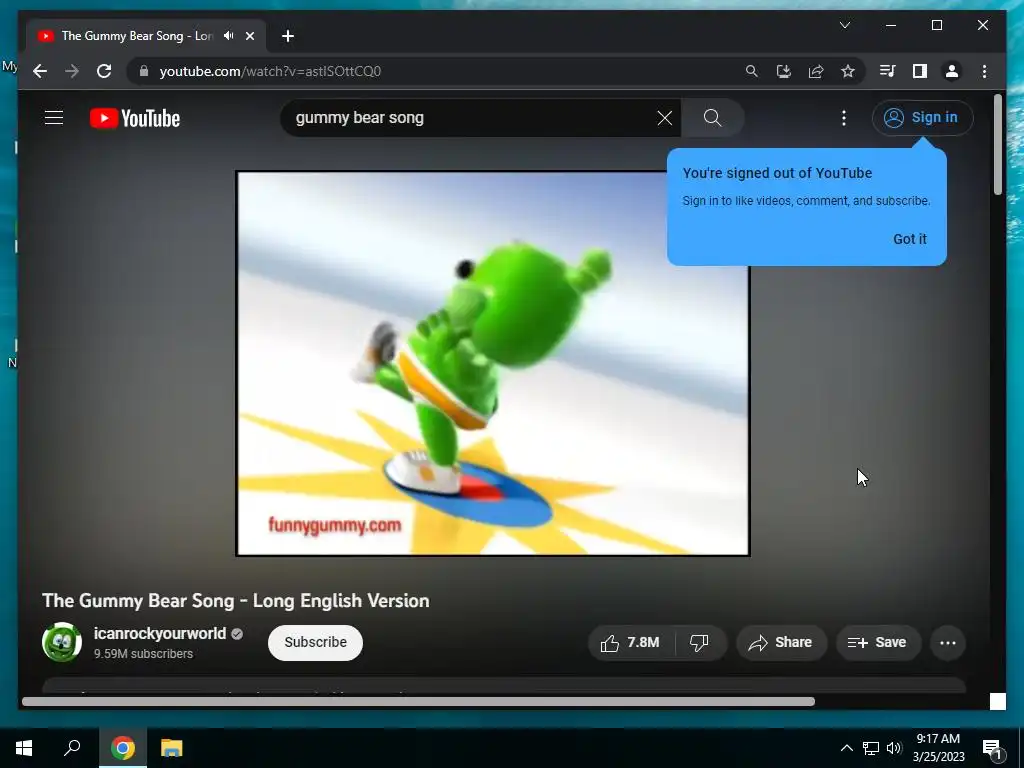Dislike the video with thumbs down
The image size is (1024, 768).
699,643
